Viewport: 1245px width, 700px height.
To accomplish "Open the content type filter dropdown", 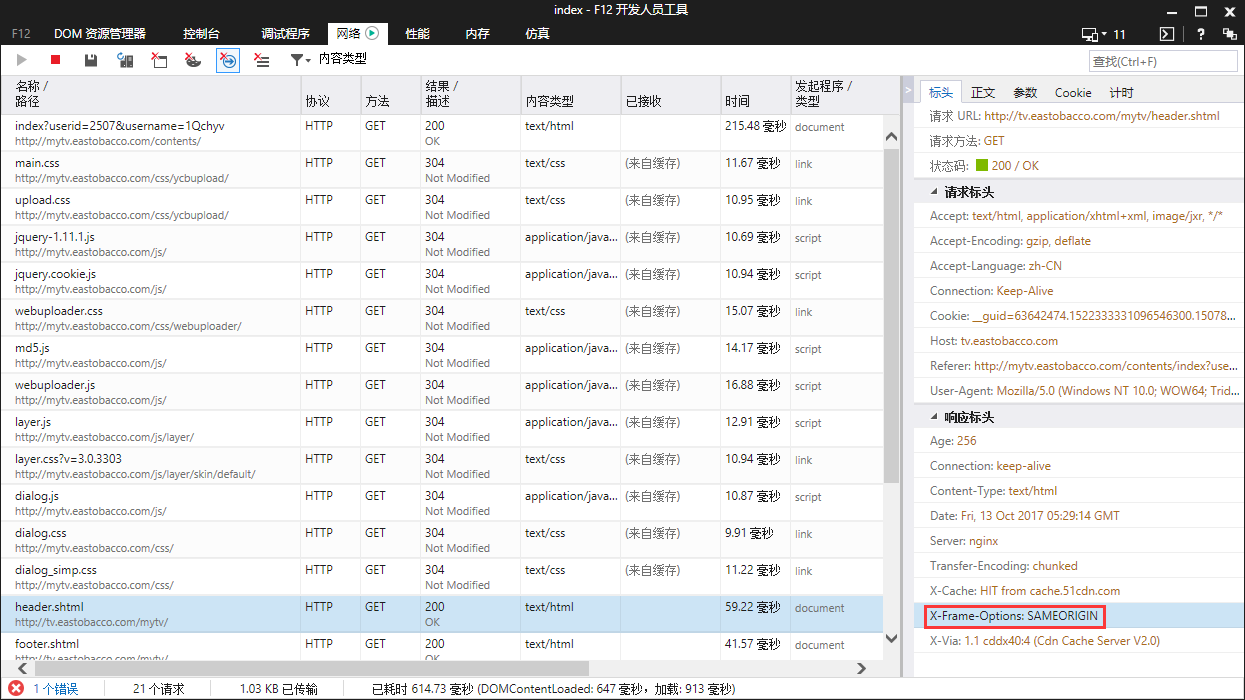I will click(301, 60).
